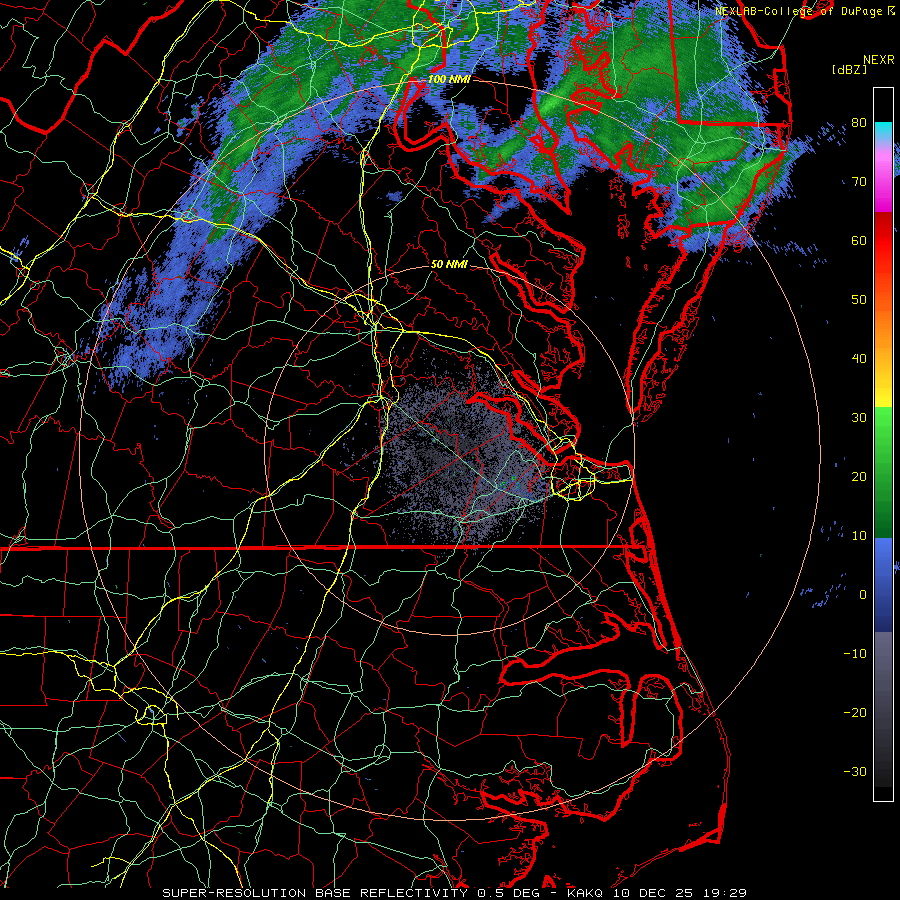Click the -10 value on the dBZ scale

pos(855,654)
